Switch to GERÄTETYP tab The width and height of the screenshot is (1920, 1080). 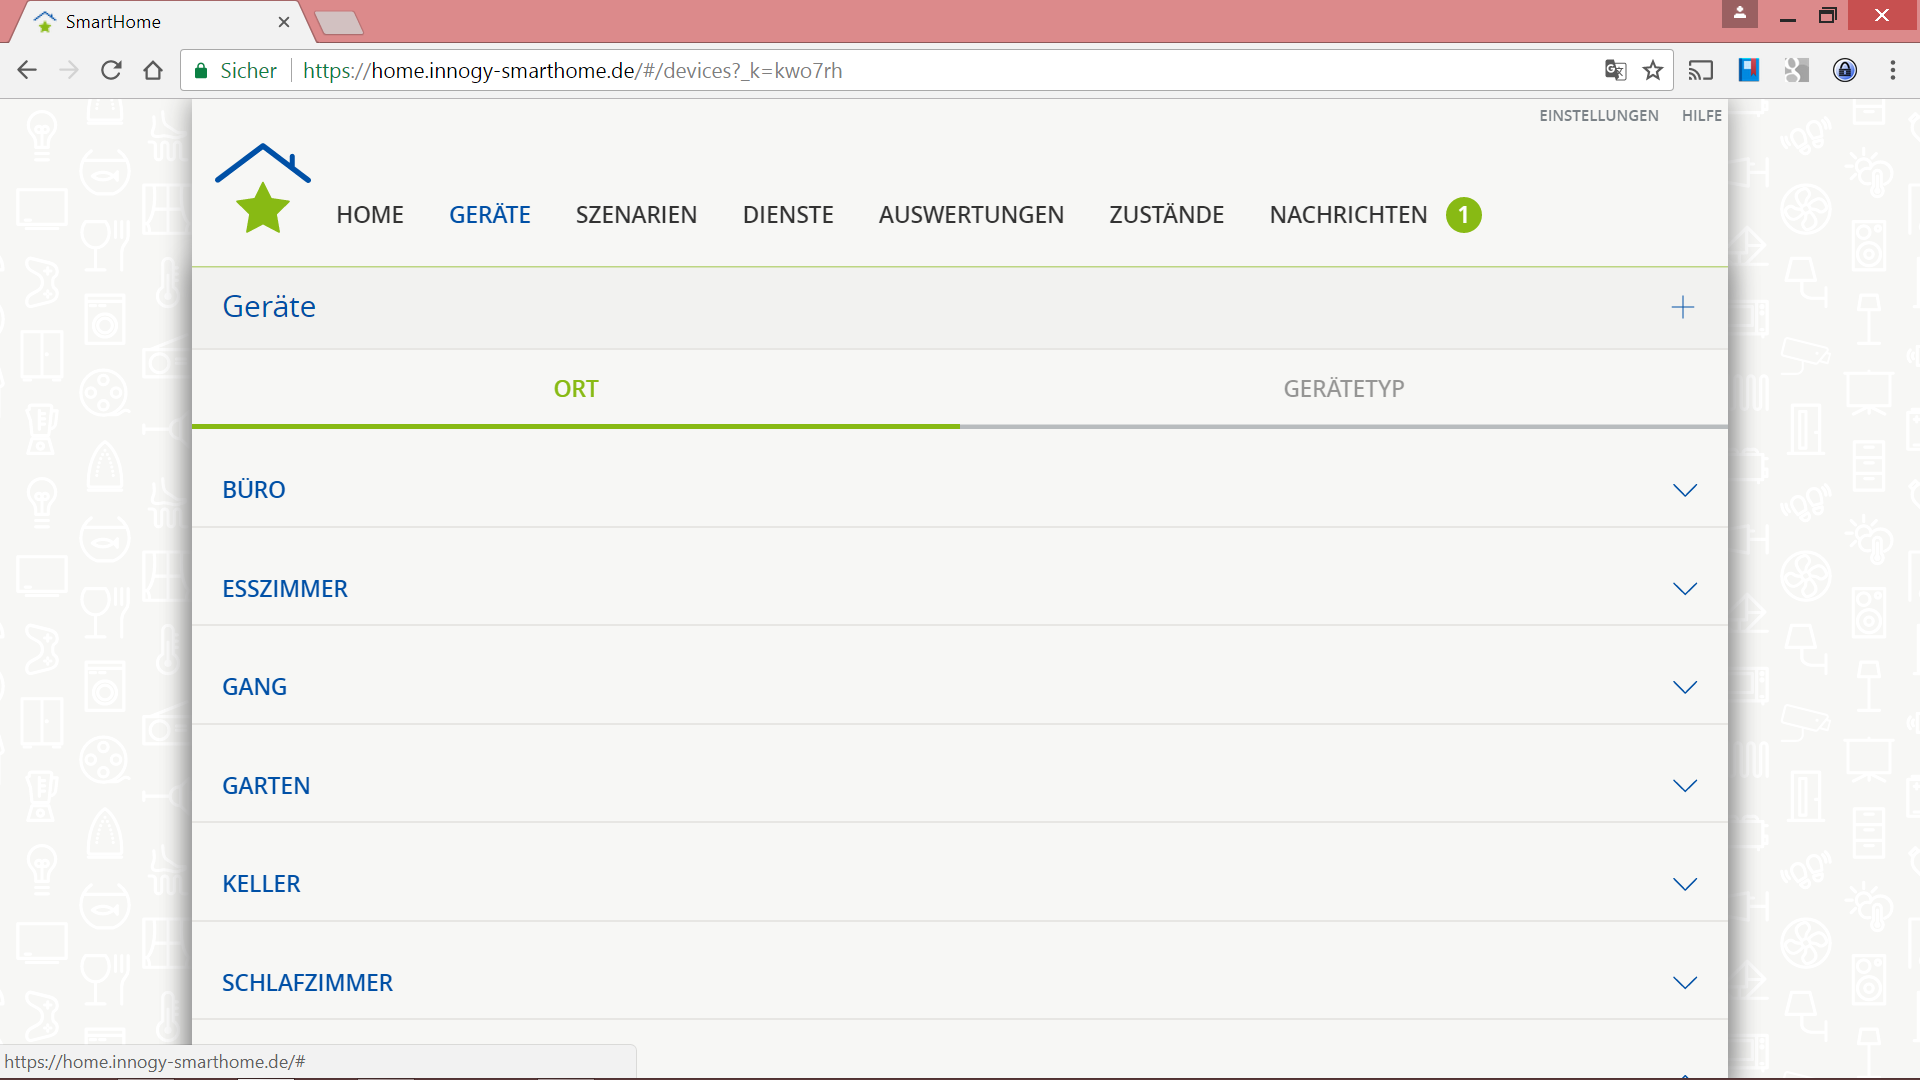point(1343,389)
